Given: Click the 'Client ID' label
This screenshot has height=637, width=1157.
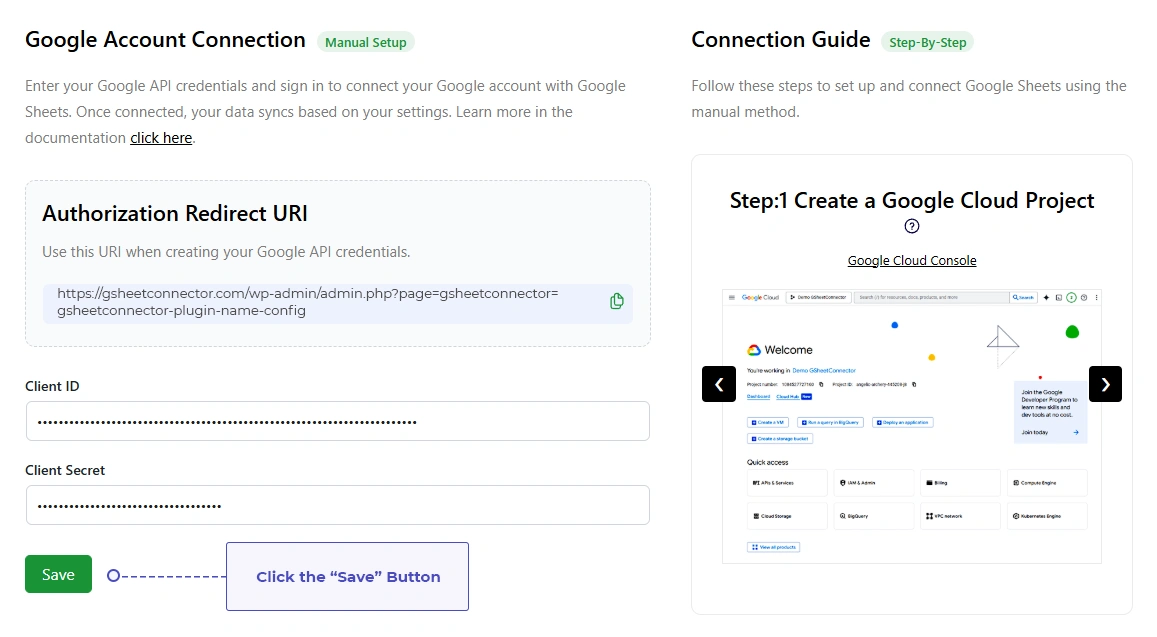Looking at the screenshot, I should pyautogui.click(x=52, y=386).
